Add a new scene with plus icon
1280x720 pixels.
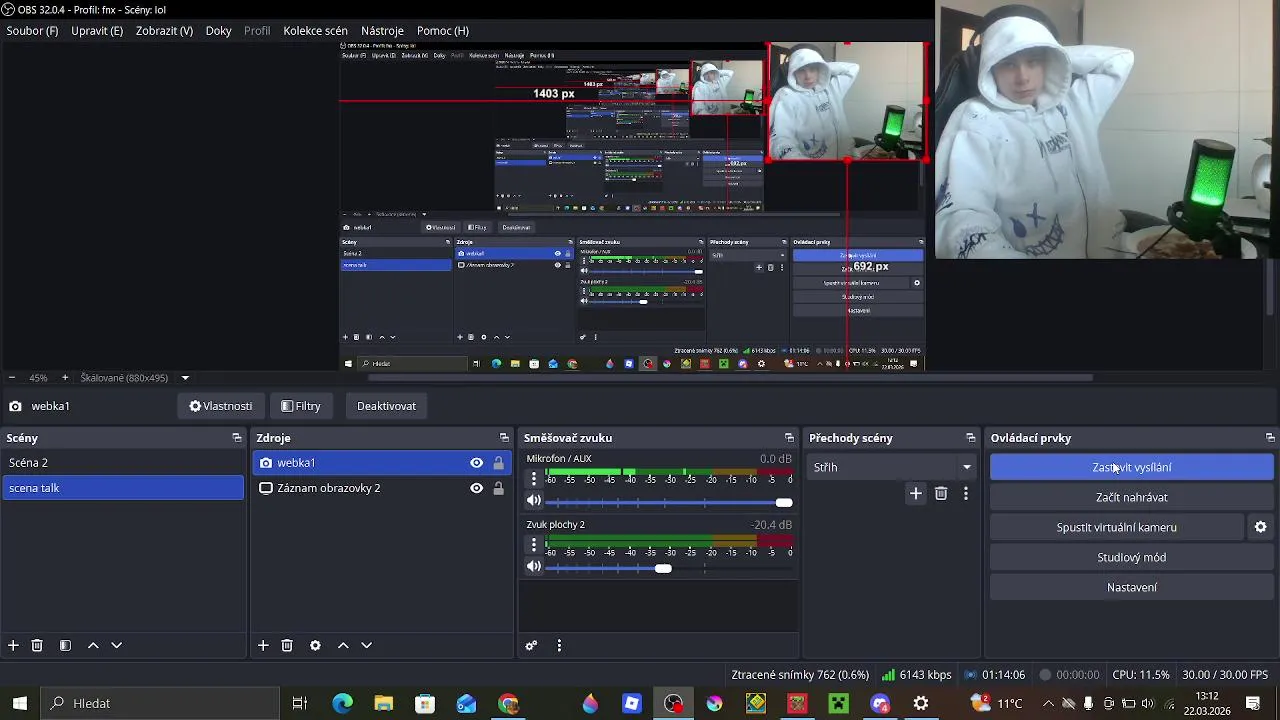click(13, 646)
